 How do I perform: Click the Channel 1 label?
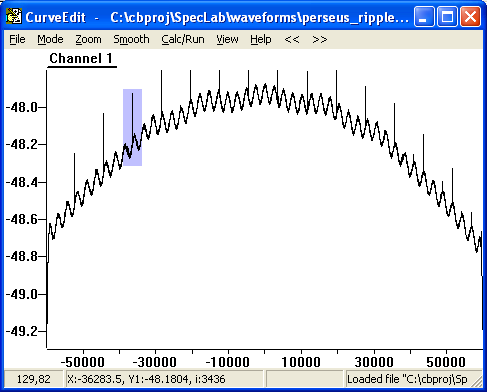(x=81, y=58)
